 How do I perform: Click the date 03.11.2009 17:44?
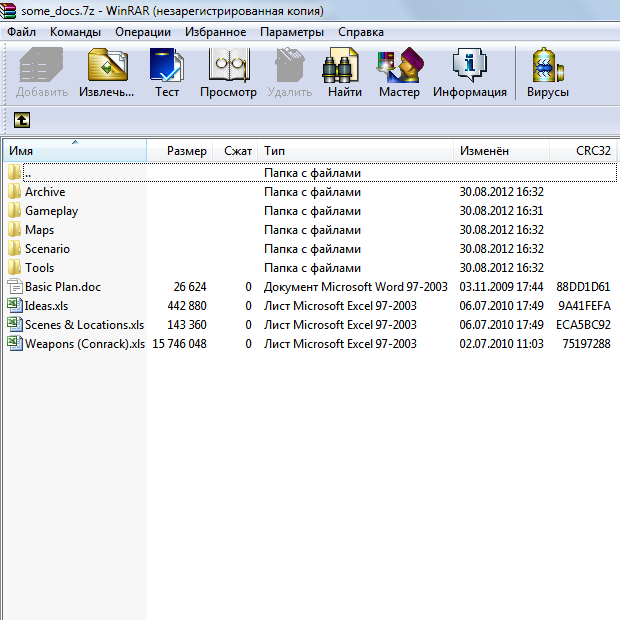click(501, 287)
